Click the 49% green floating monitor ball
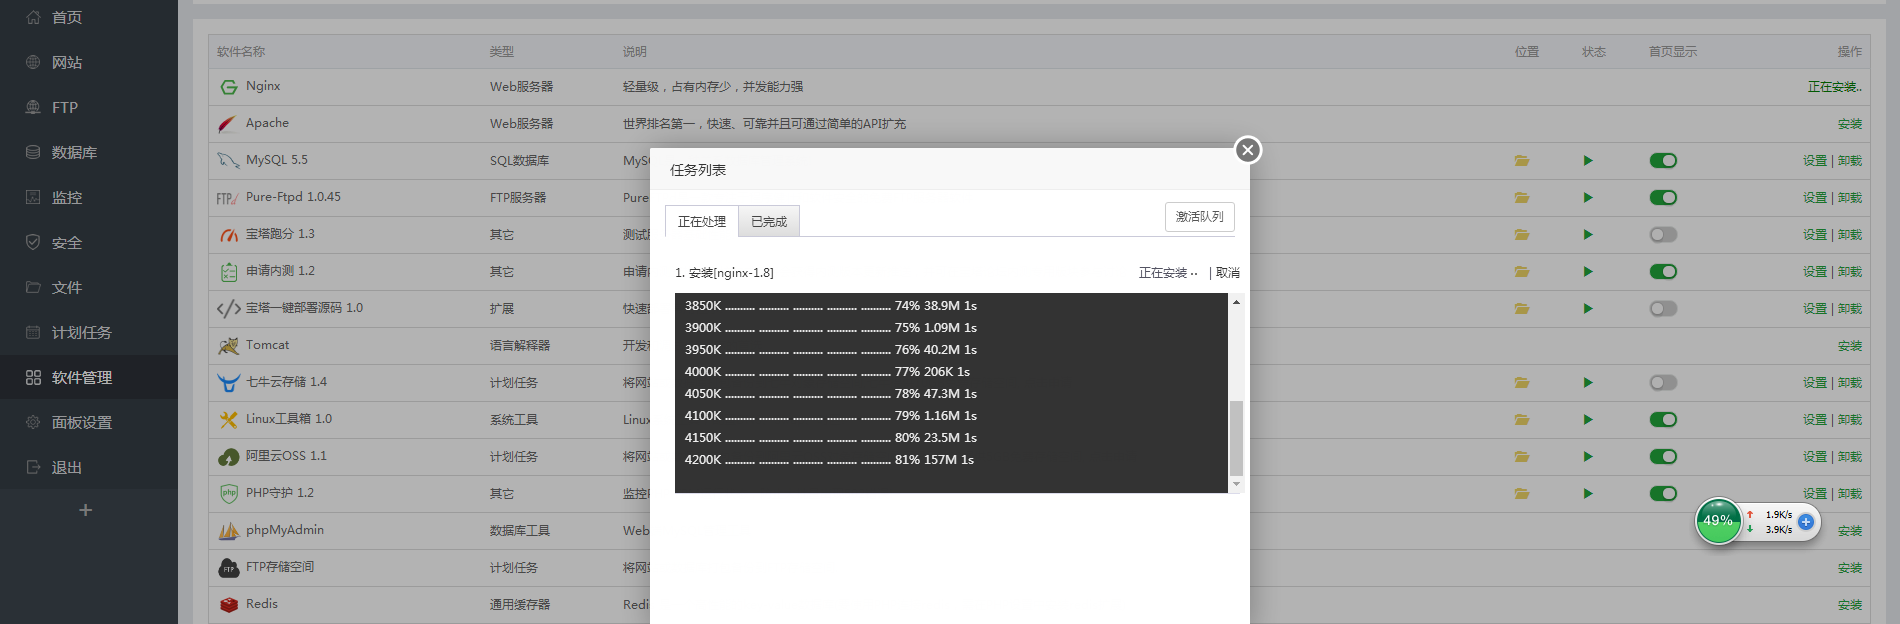 (1718, 521)
